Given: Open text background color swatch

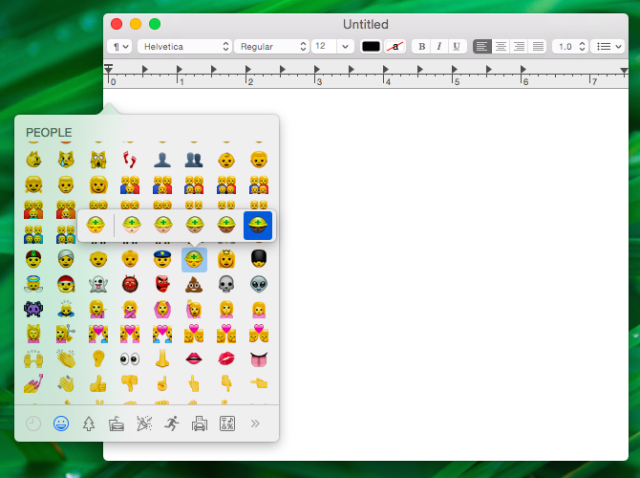Looking at the screenshot, I should pos(395,47).
